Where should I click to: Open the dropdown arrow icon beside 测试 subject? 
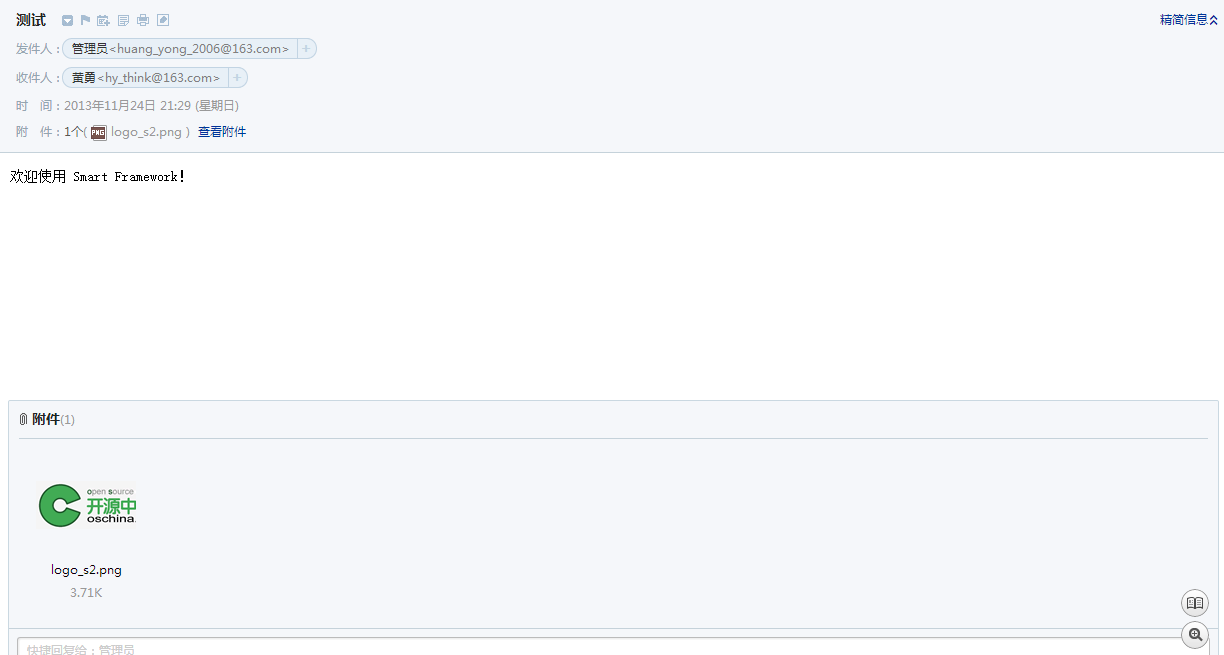67,20
